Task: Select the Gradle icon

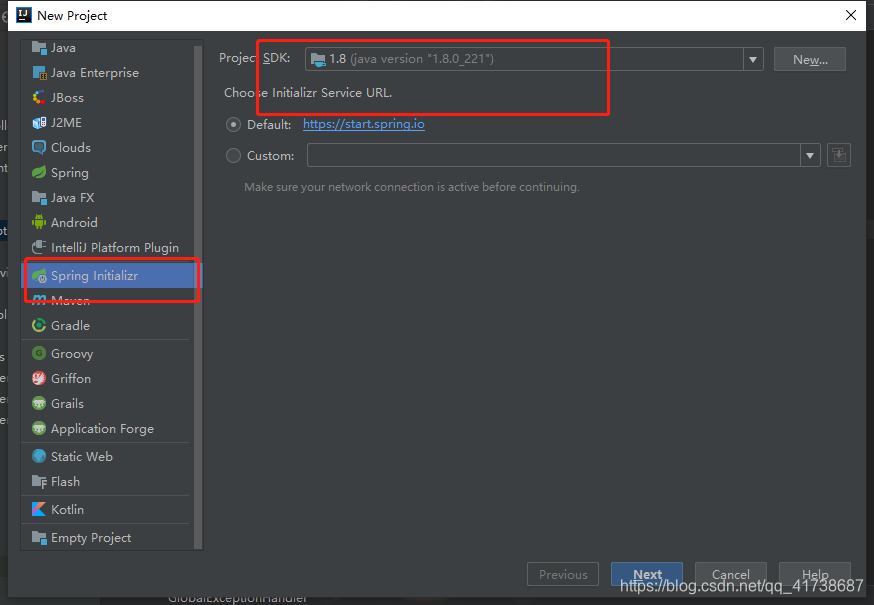Action: pyautogui.click(x=39, y=325)
